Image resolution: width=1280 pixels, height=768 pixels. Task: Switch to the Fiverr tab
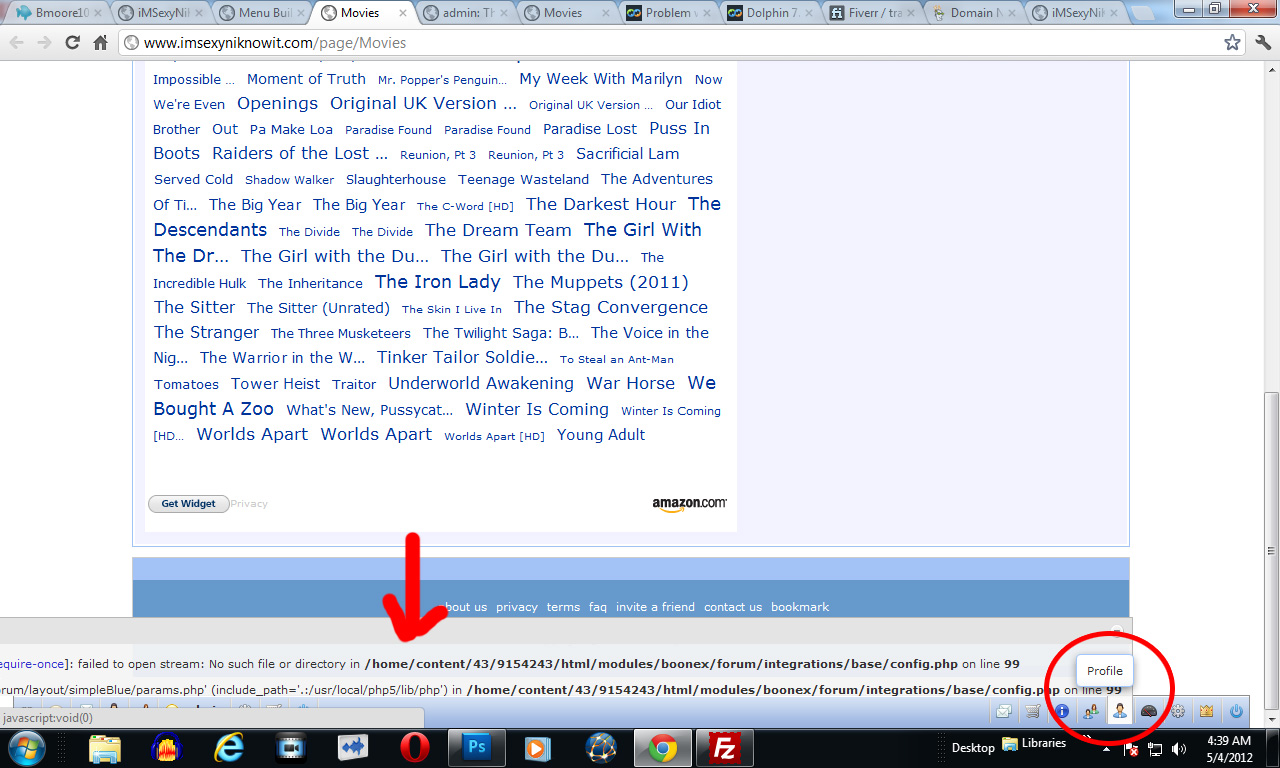click(871, 14)
